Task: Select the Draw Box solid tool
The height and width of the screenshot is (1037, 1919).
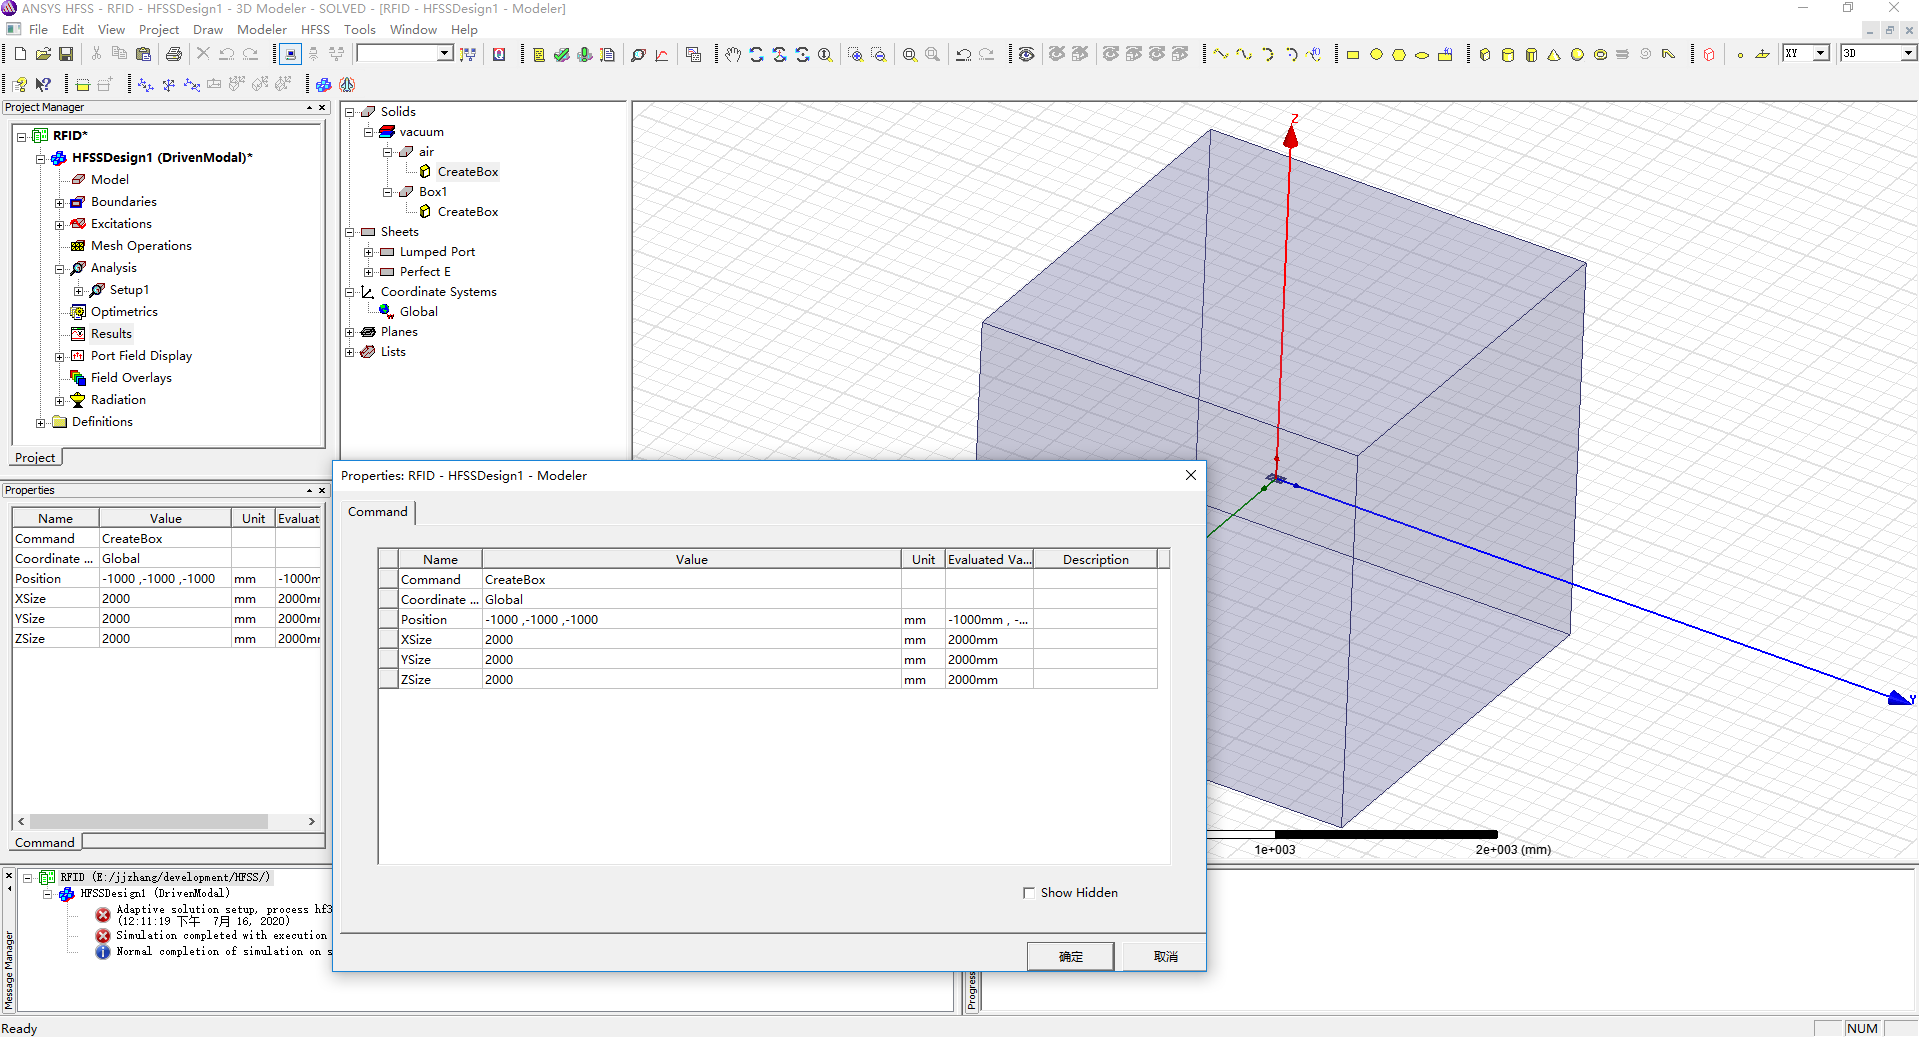Action: click(1485, 54)
